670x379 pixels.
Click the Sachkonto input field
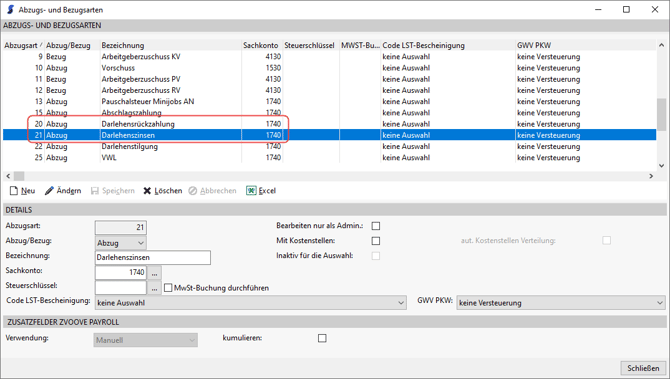tap(120, 273)
